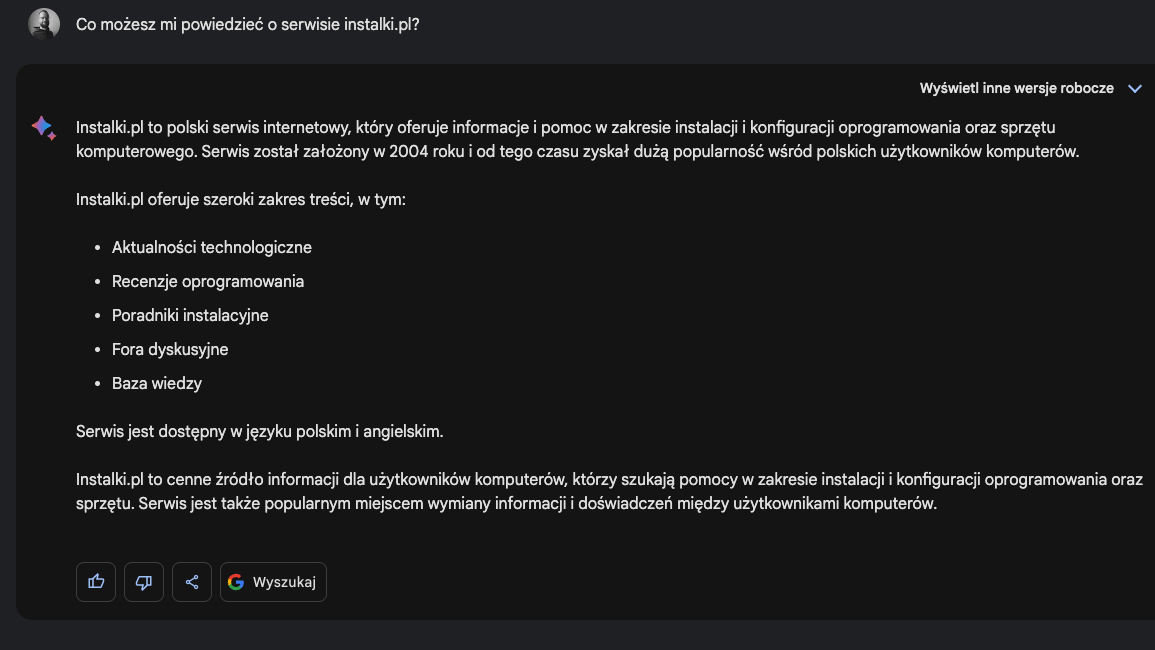Click the "oferuje szeroki zakres treści" line

[241, 199]
